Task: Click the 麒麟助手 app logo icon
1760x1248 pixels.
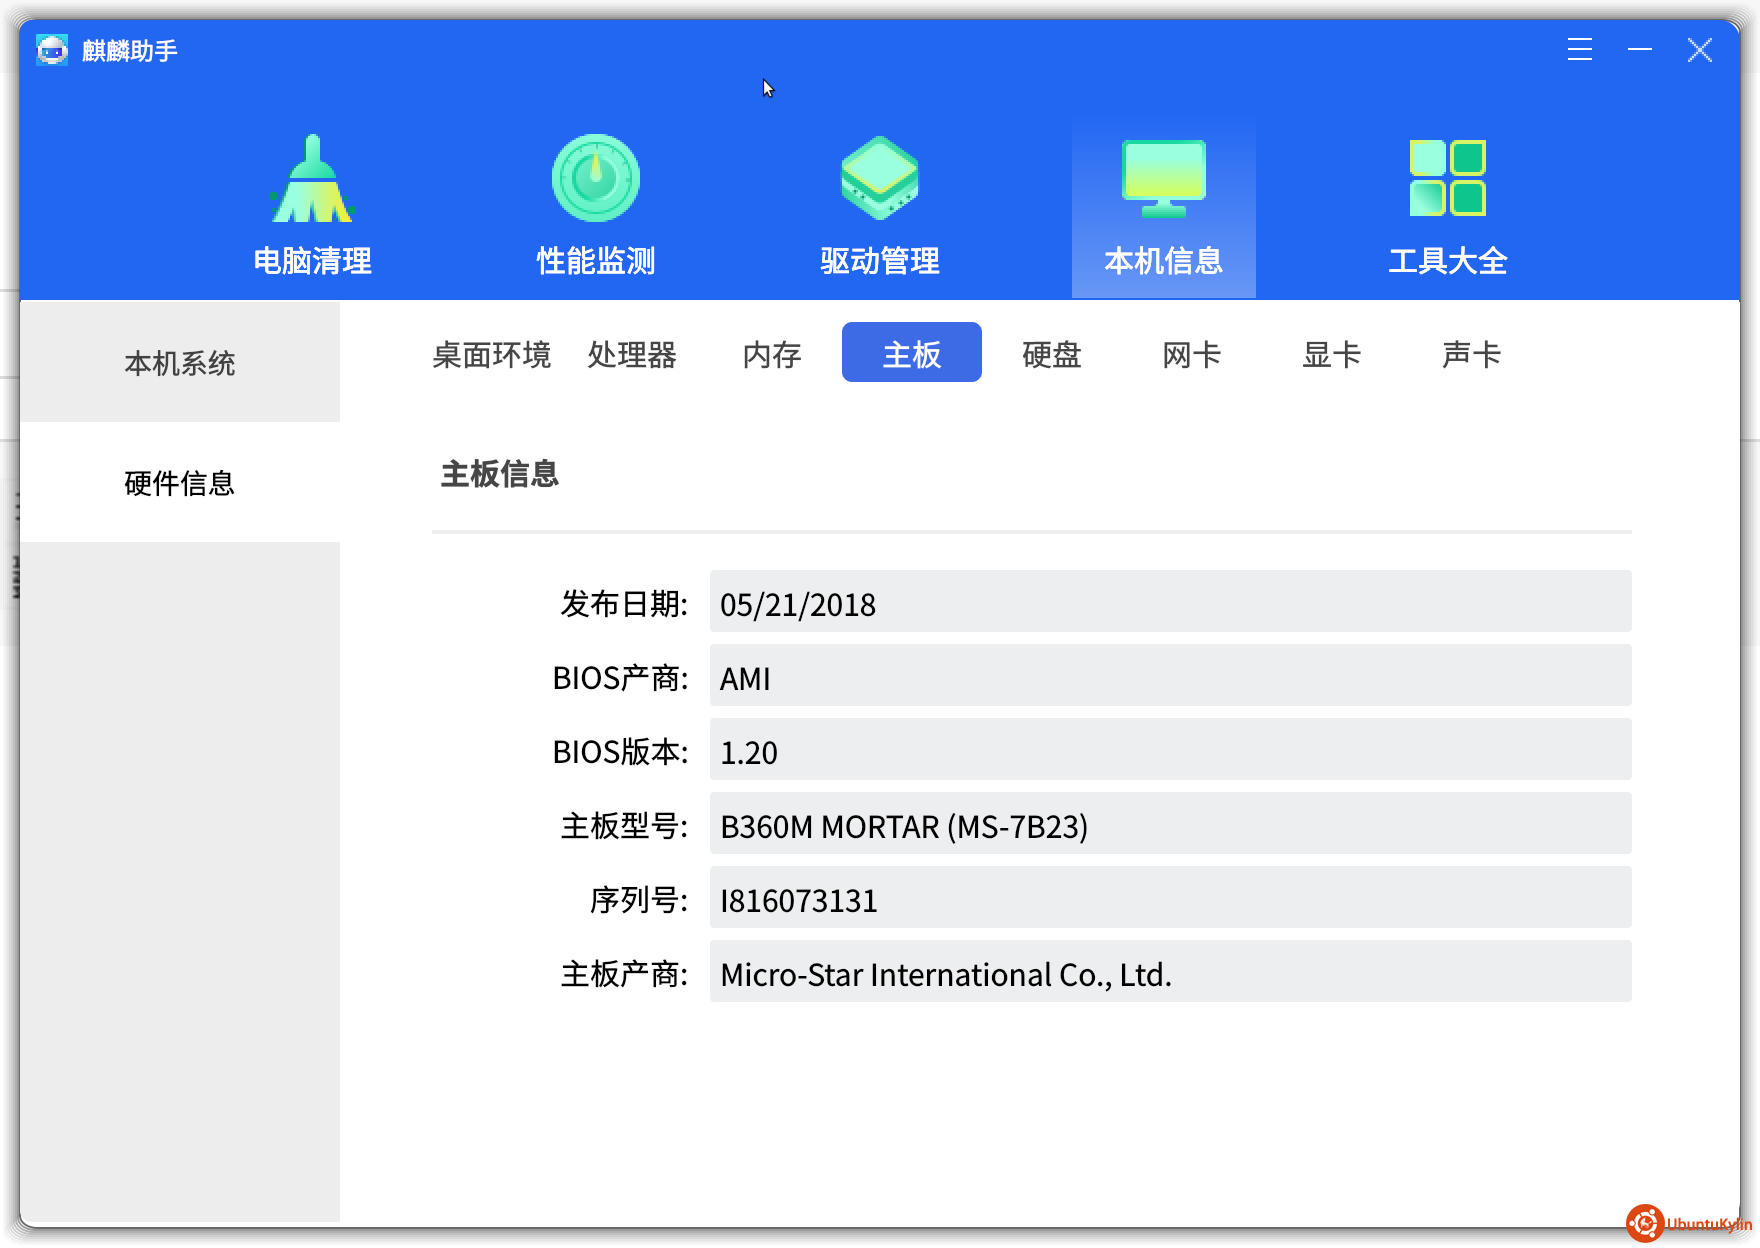Action: point(52,49)
